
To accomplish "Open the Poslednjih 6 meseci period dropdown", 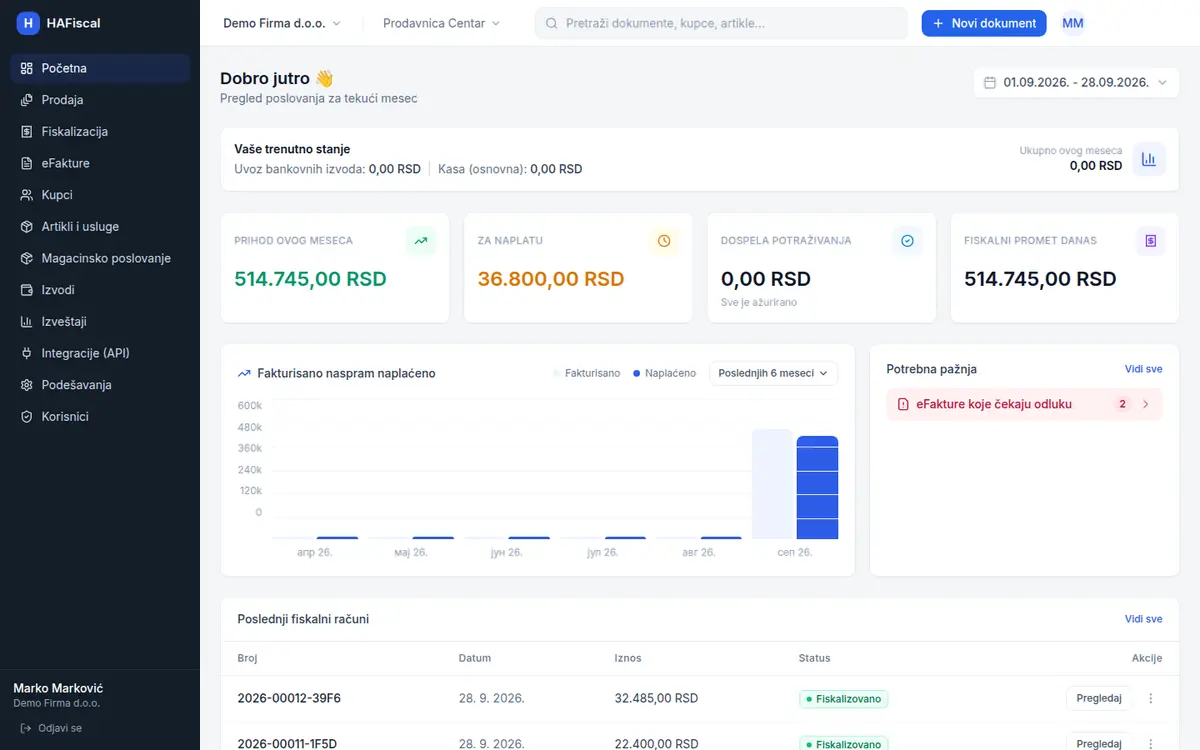I will (x=774, y=373).
